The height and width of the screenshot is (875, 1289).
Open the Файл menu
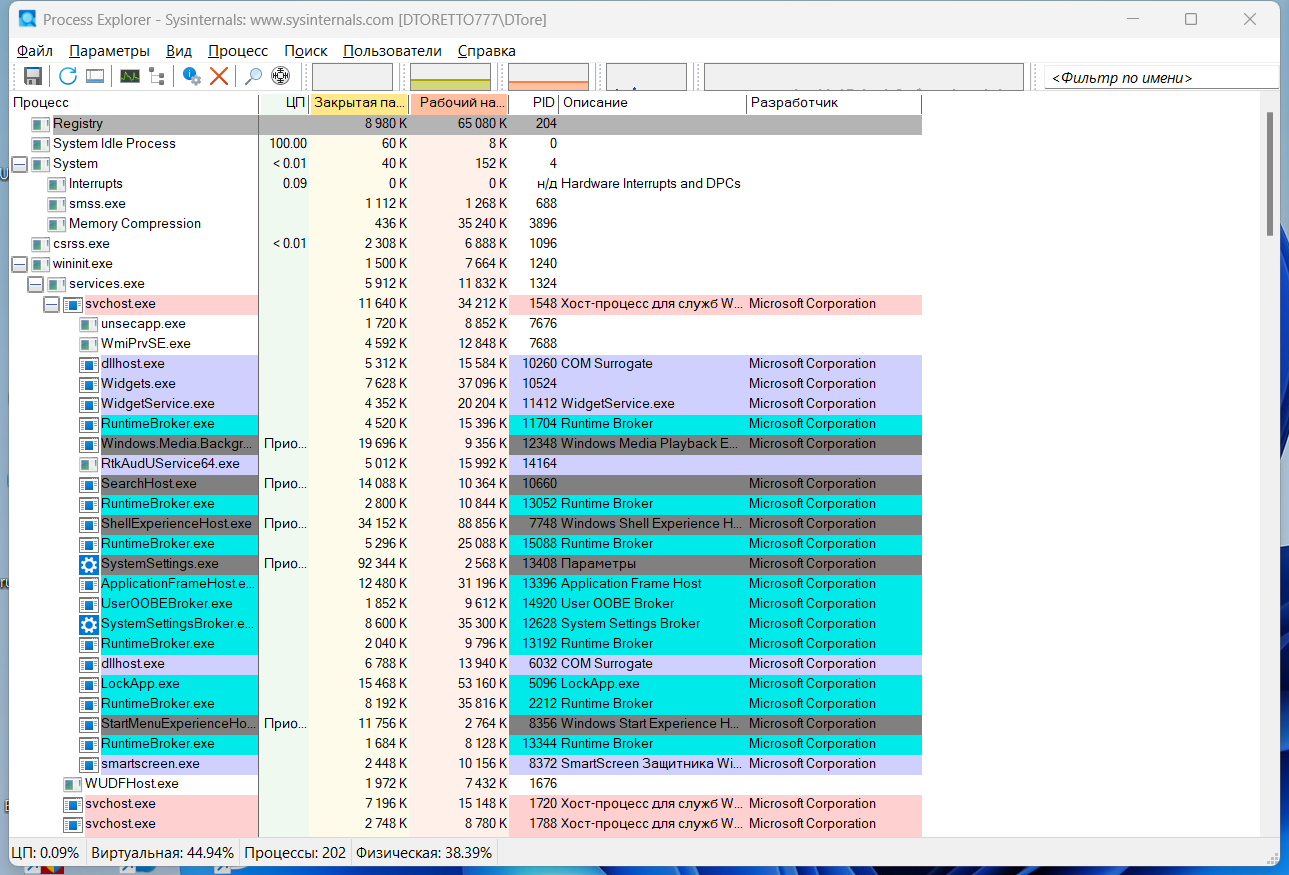[35, 51]
